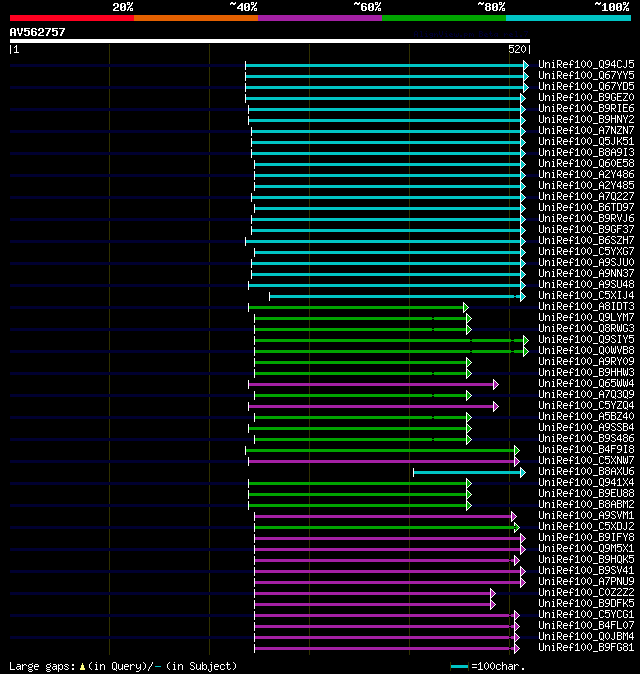640x674 pixels.
Task: Click the UniRef100_A7Q227 label
Action: [x=586, y=196]
